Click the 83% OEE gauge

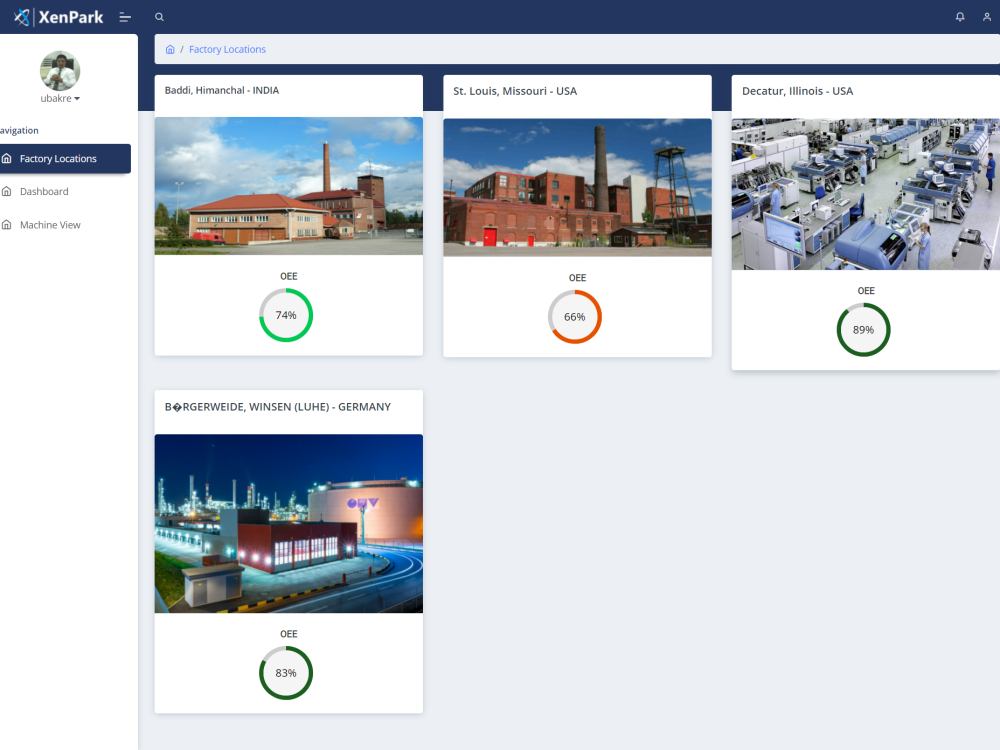(x=286, y=673)
